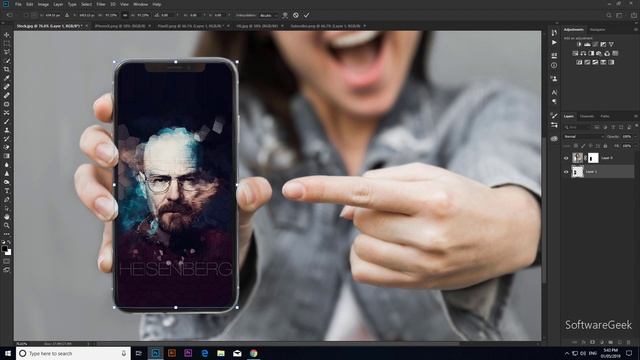Click in the Type here to search box

pos(73,353)
